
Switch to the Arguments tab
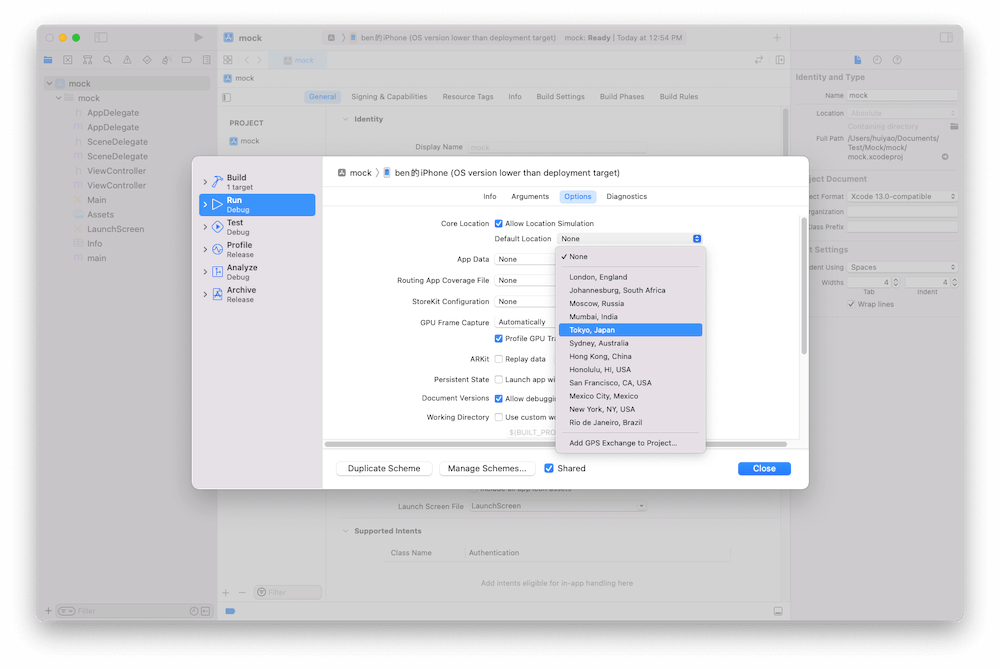(x=530, y=196)
